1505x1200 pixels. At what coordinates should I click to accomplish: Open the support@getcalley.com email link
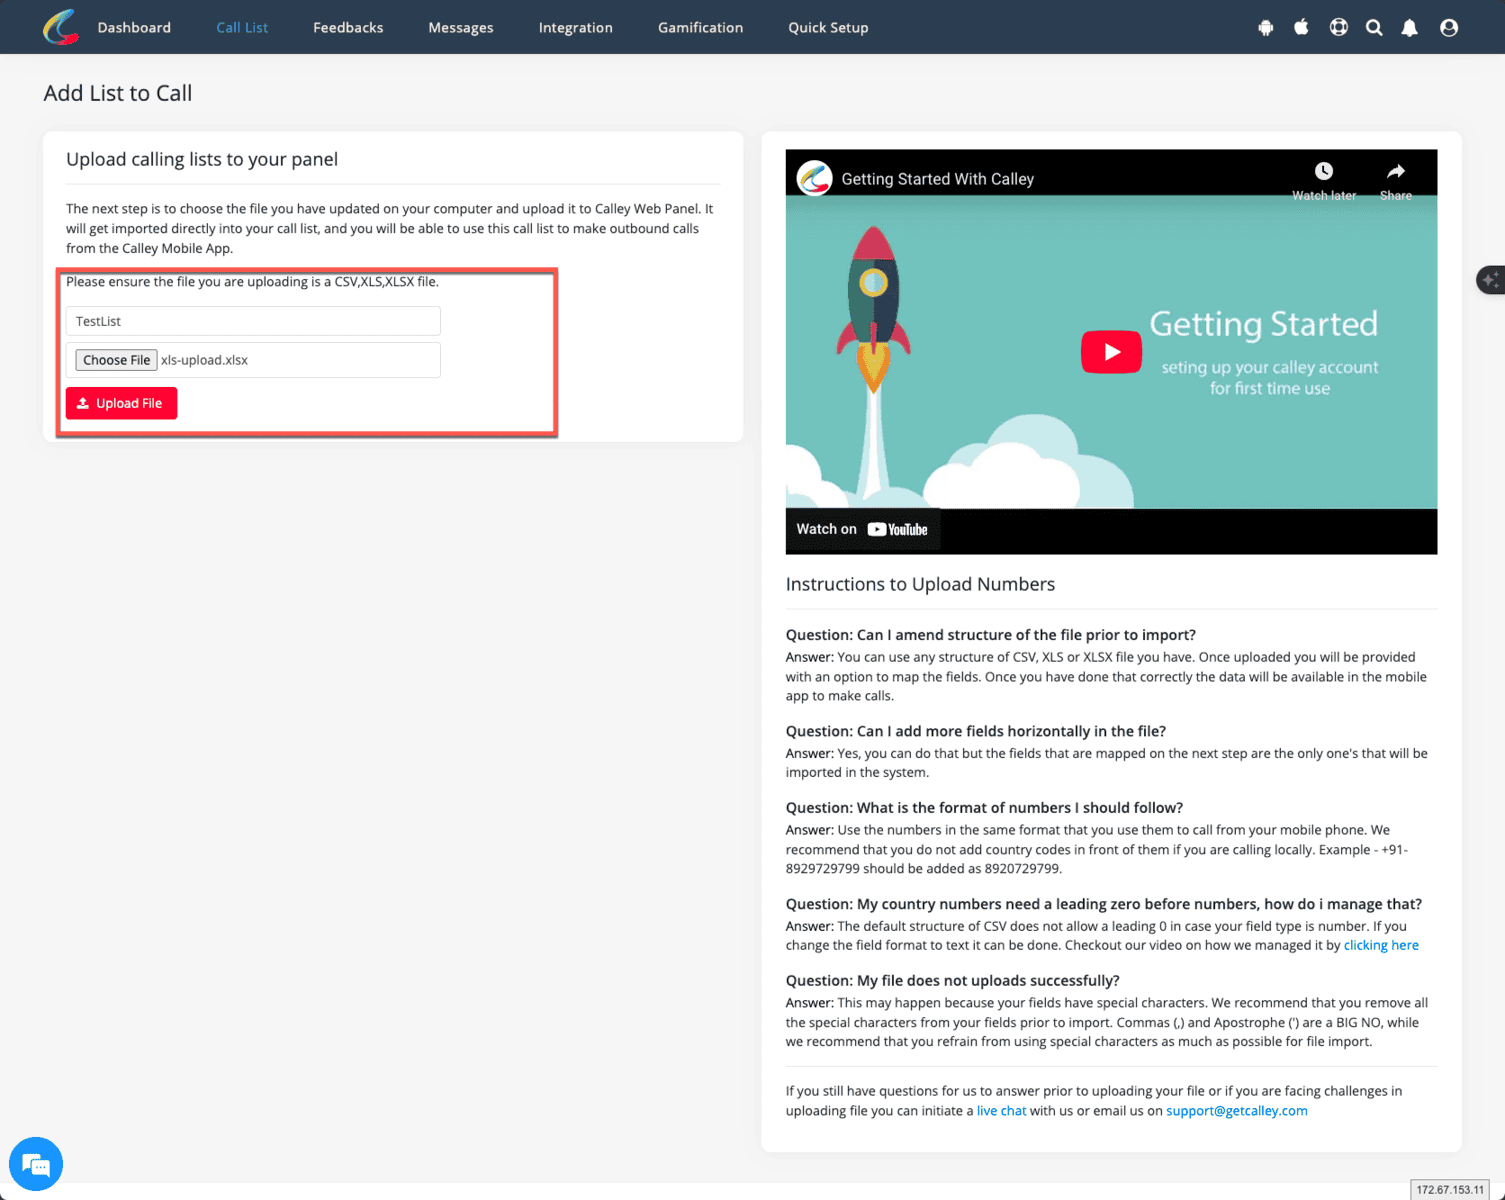coord(1236,1111)
